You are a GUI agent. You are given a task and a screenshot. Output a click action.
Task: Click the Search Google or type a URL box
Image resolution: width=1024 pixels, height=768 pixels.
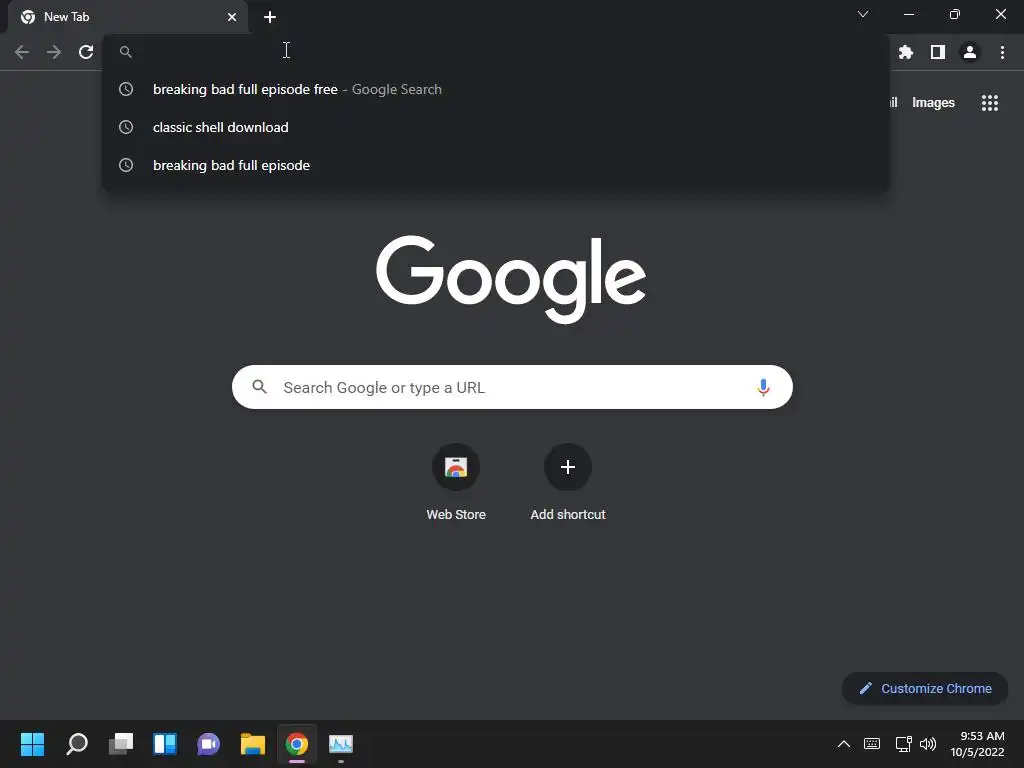tap(512, 387)
